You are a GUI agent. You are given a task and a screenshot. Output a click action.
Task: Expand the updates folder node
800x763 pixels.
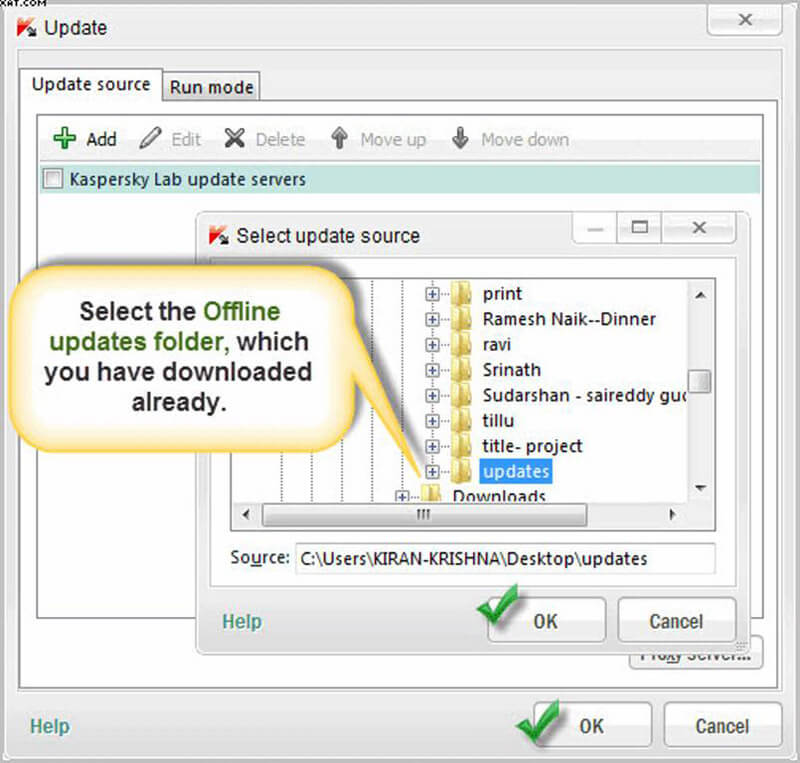point(432,472)
